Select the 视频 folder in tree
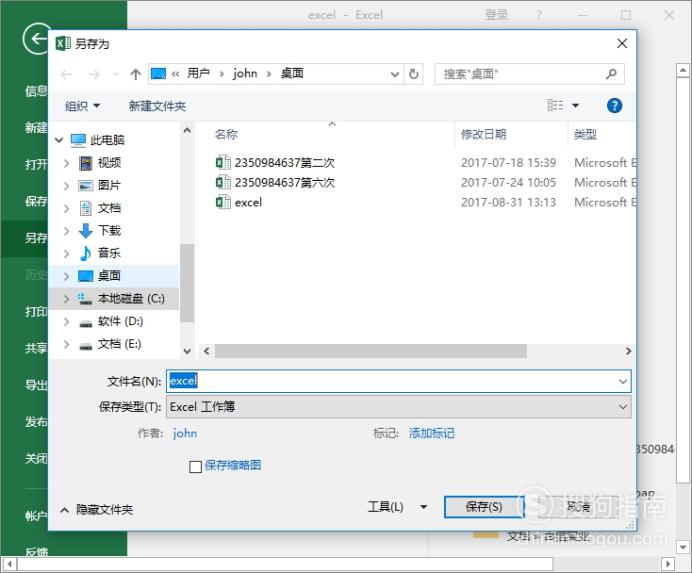 (x=109, y=163)
